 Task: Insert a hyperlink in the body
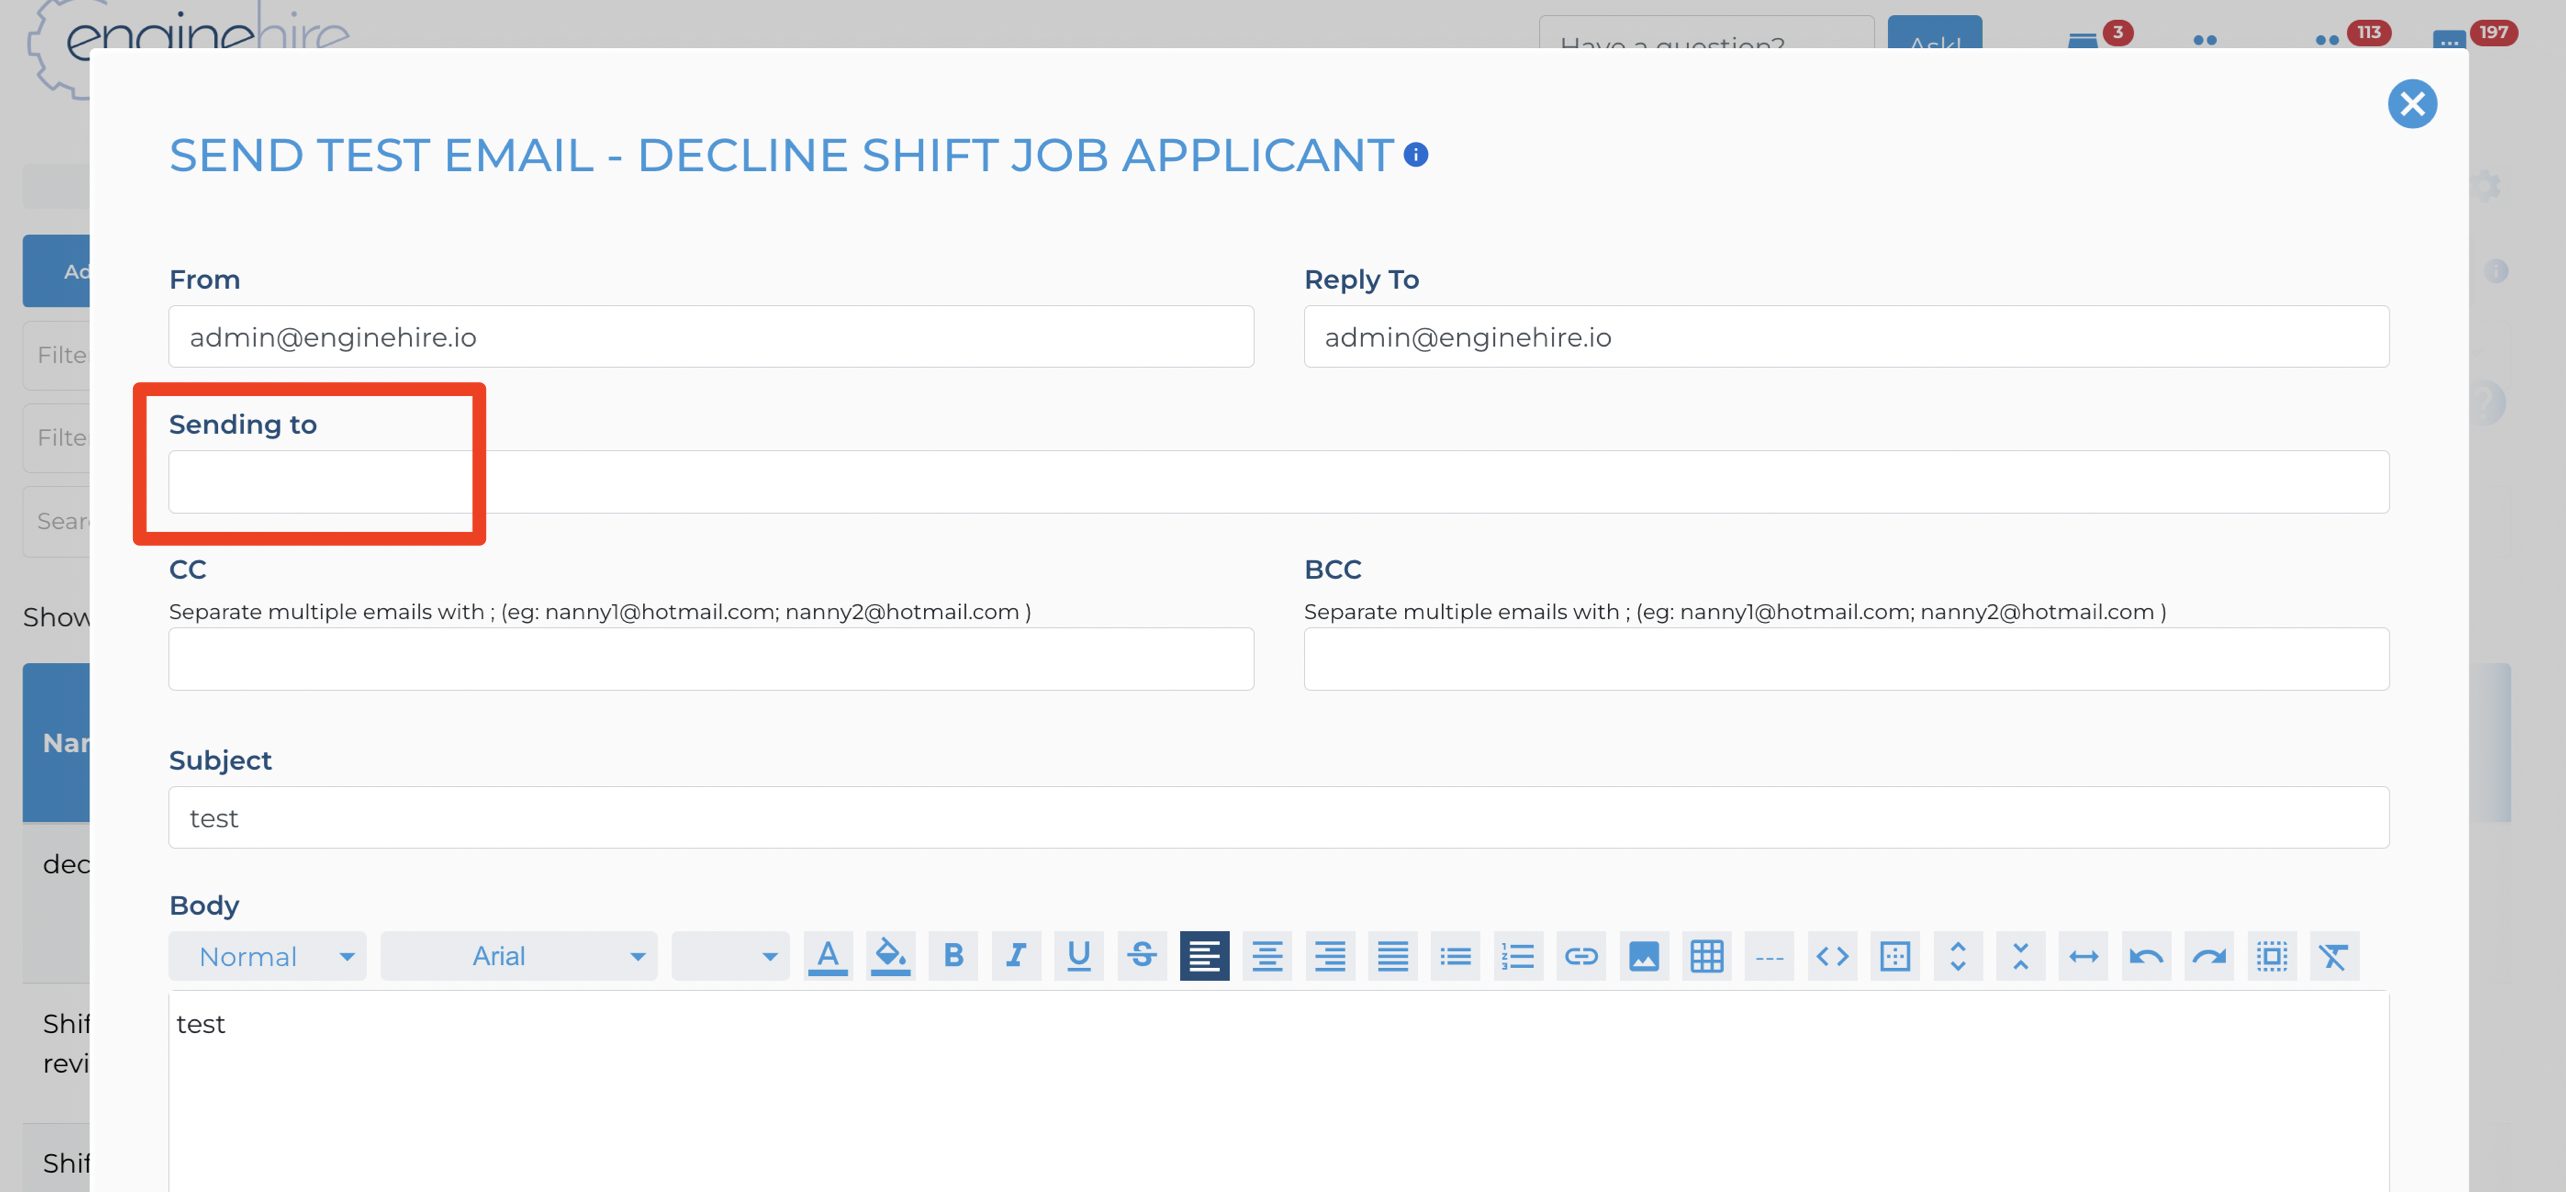point(1580,956)
